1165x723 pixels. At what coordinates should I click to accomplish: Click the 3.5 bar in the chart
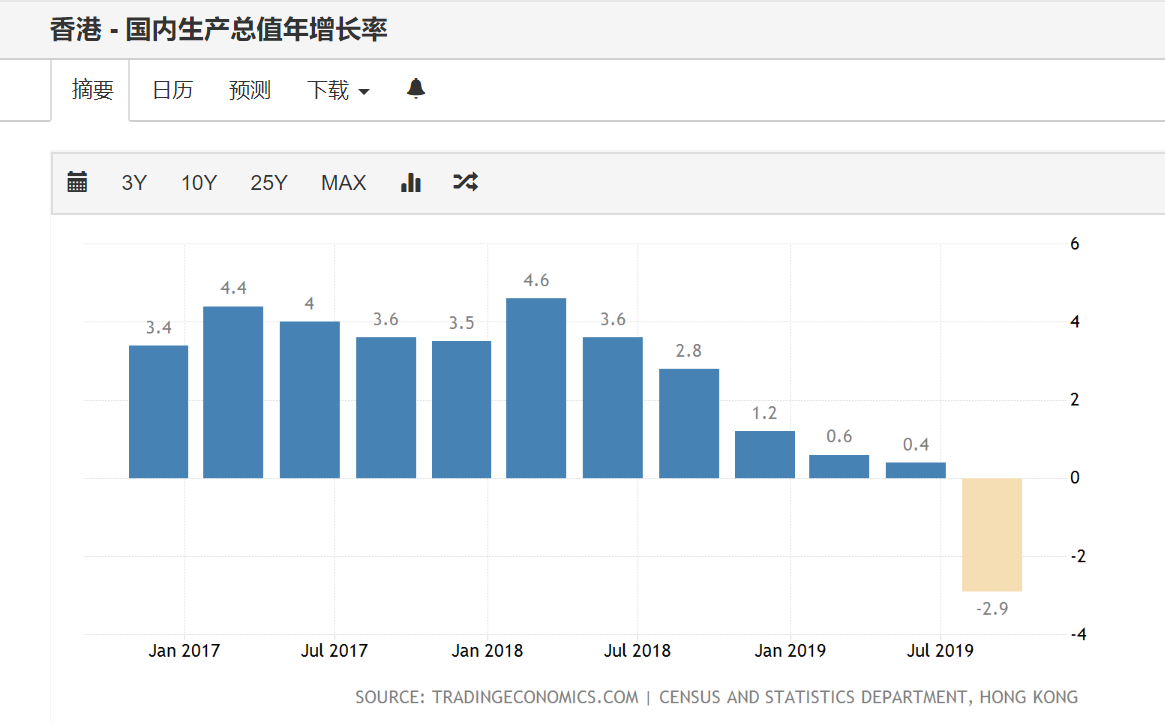pos(461,409)
